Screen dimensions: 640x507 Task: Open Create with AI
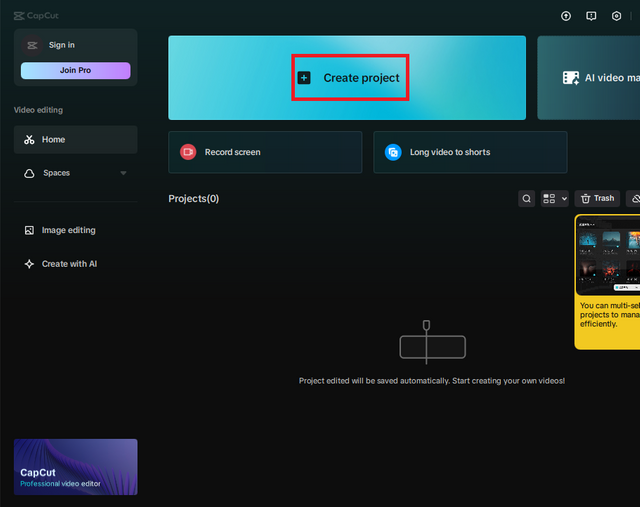pos(76,264)
